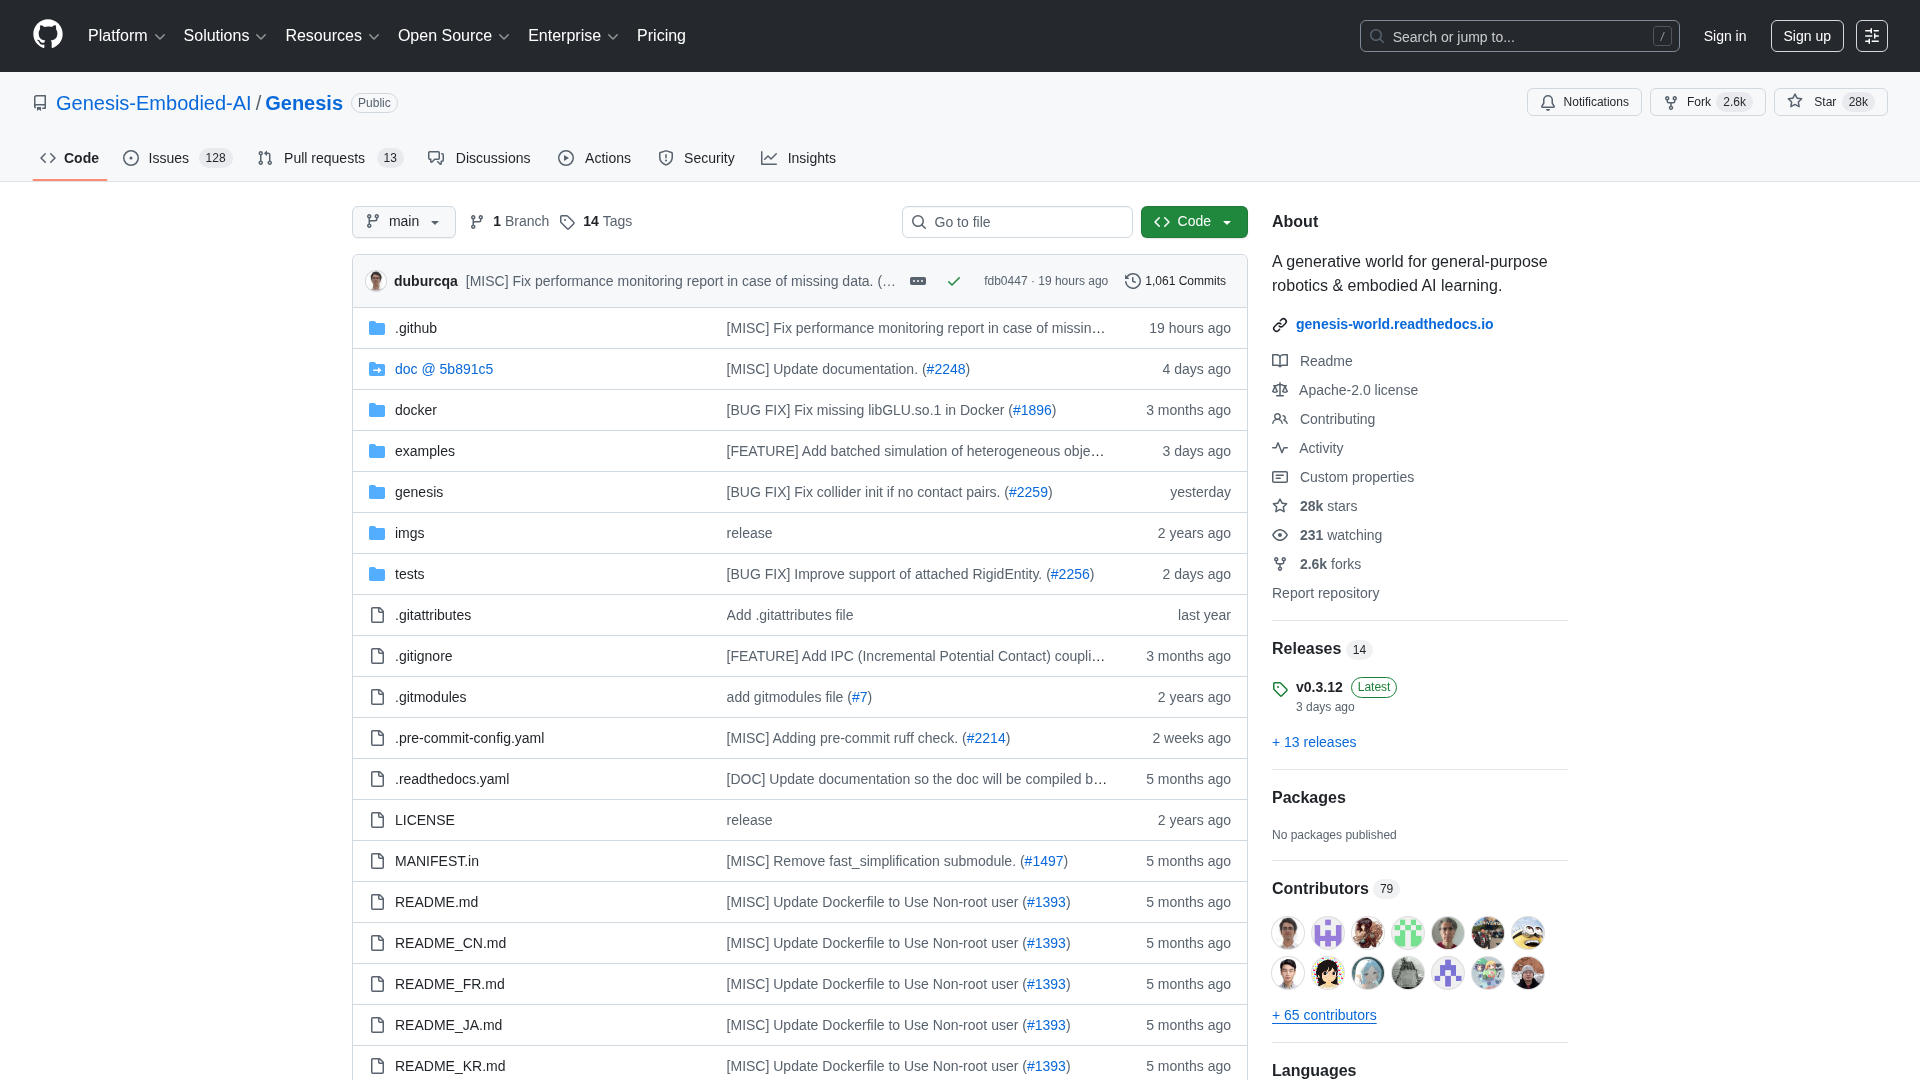The image size is (1920, 1080).
Task: Click the Go to file input
Action: 1016,222
